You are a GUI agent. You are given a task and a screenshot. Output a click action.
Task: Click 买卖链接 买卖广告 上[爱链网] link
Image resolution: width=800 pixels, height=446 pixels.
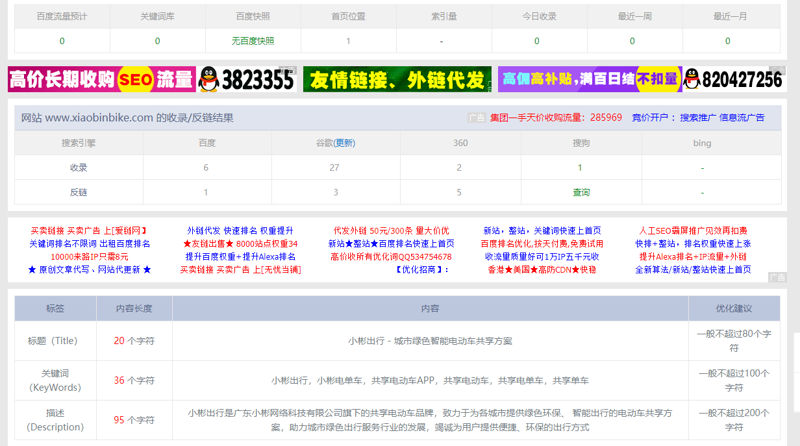click(x=89, y=231)
